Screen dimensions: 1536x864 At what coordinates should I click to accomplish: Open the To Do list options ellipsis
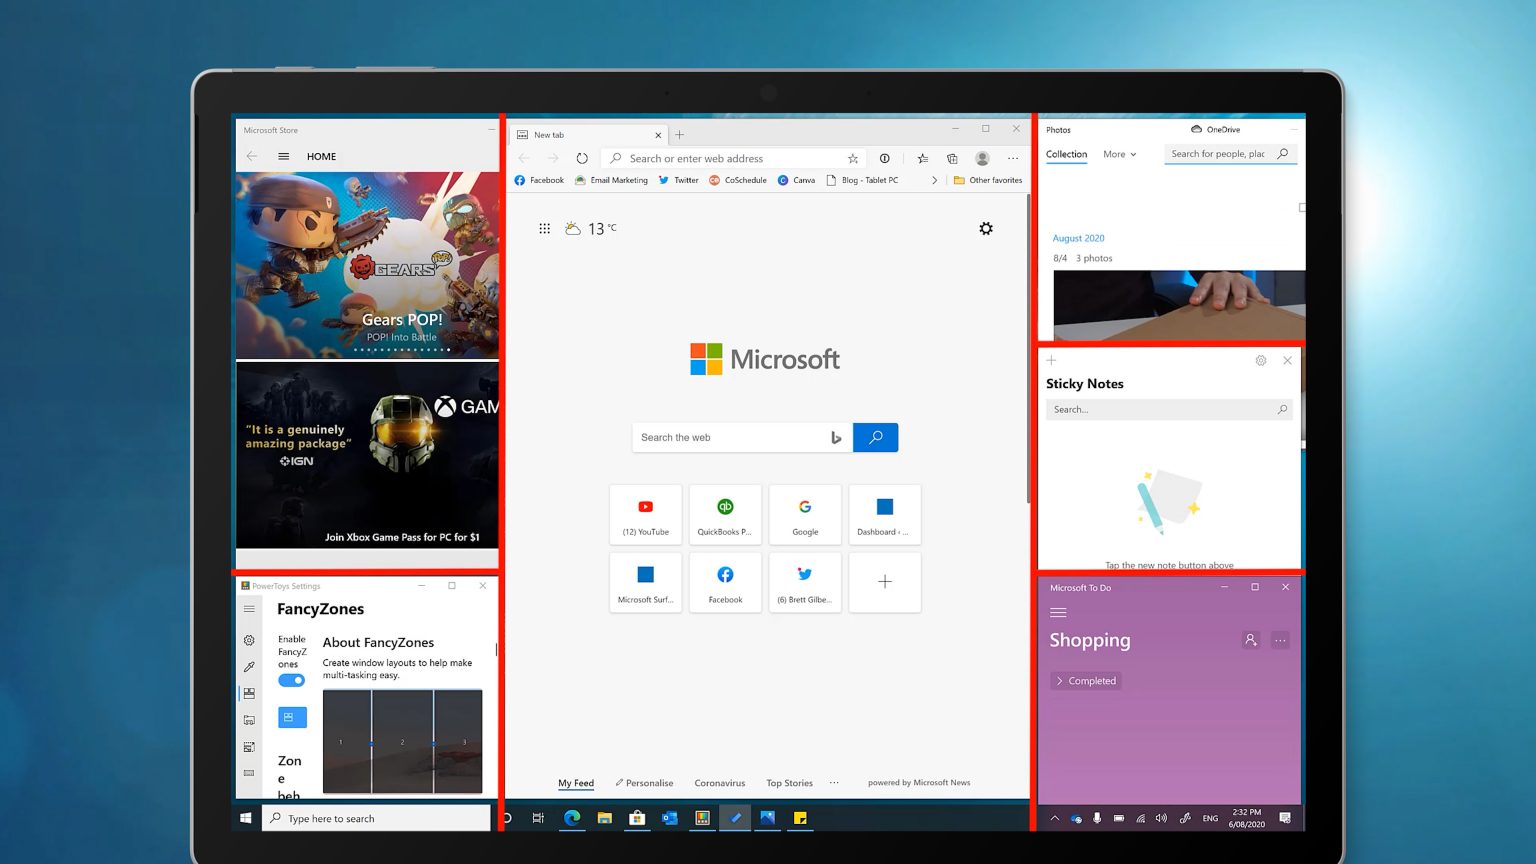[1280, 640]
